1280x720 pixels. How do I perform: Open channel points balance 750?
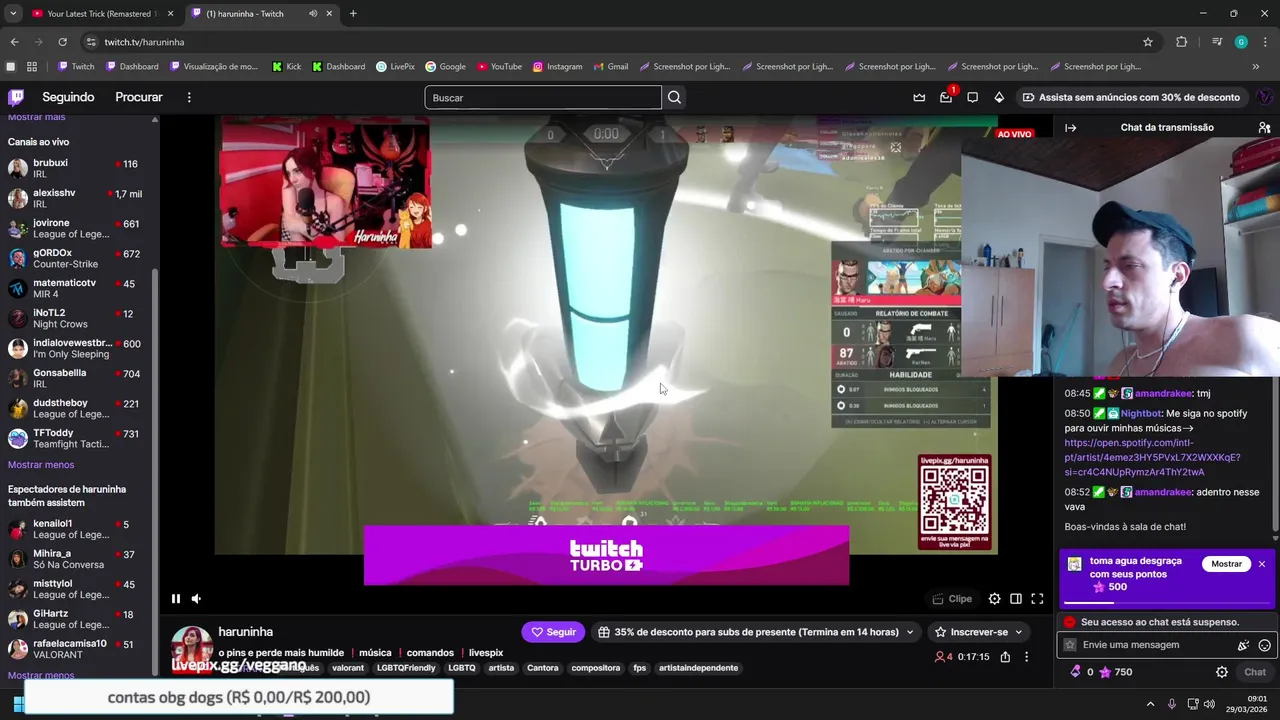[x=1115, y=672]
